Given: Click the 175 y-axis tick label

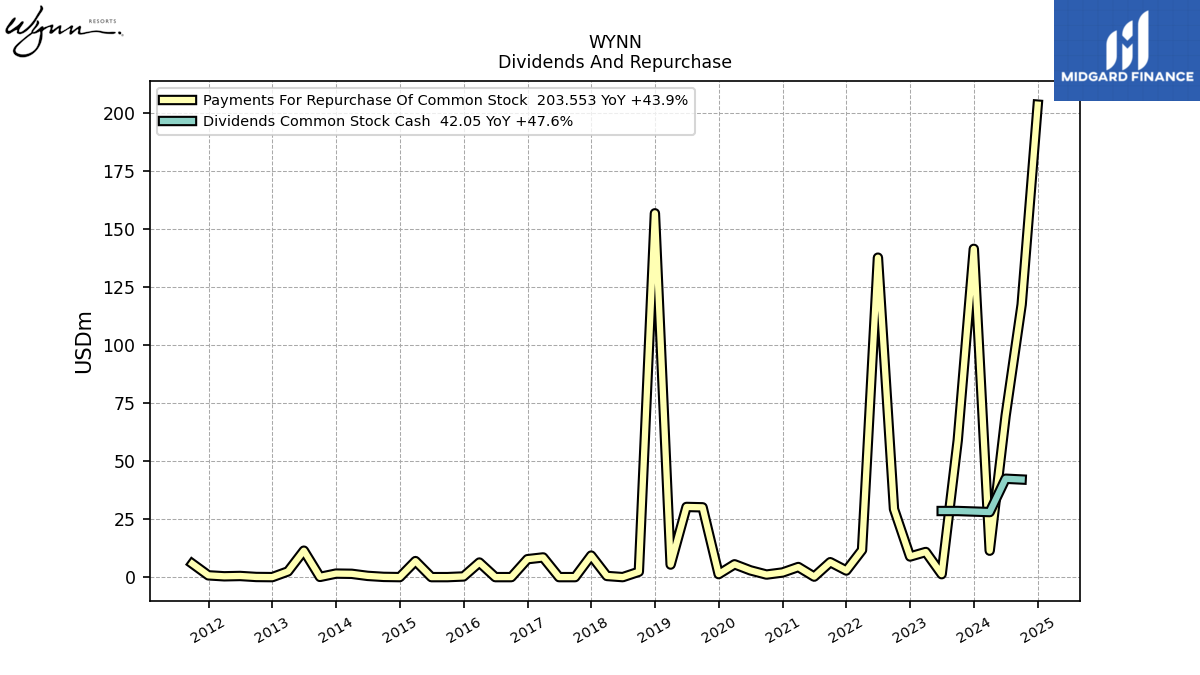Looking at the screenshot, I should 120,171.
